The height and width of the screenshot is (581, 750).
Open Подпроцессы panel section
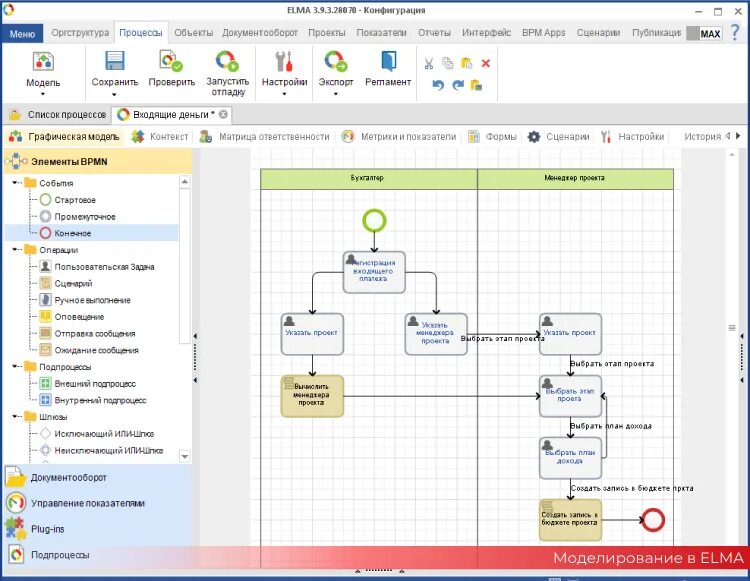coord(98,555)
